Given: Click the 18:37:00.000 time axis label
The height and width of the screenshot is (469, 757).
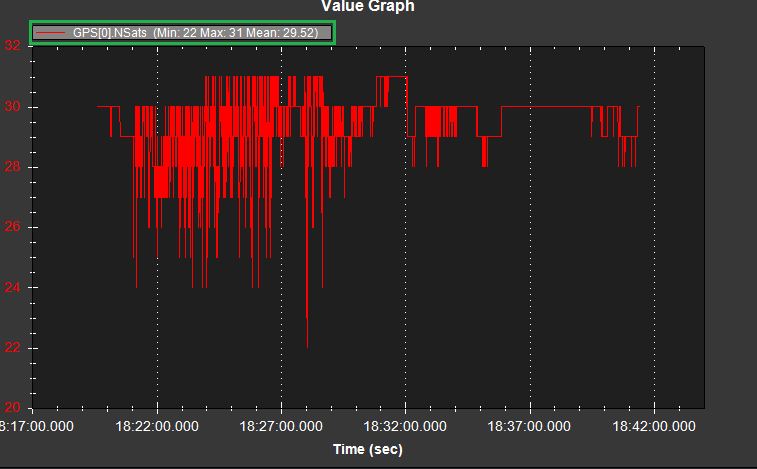Looking at the screenshot, I should point(529,426).
